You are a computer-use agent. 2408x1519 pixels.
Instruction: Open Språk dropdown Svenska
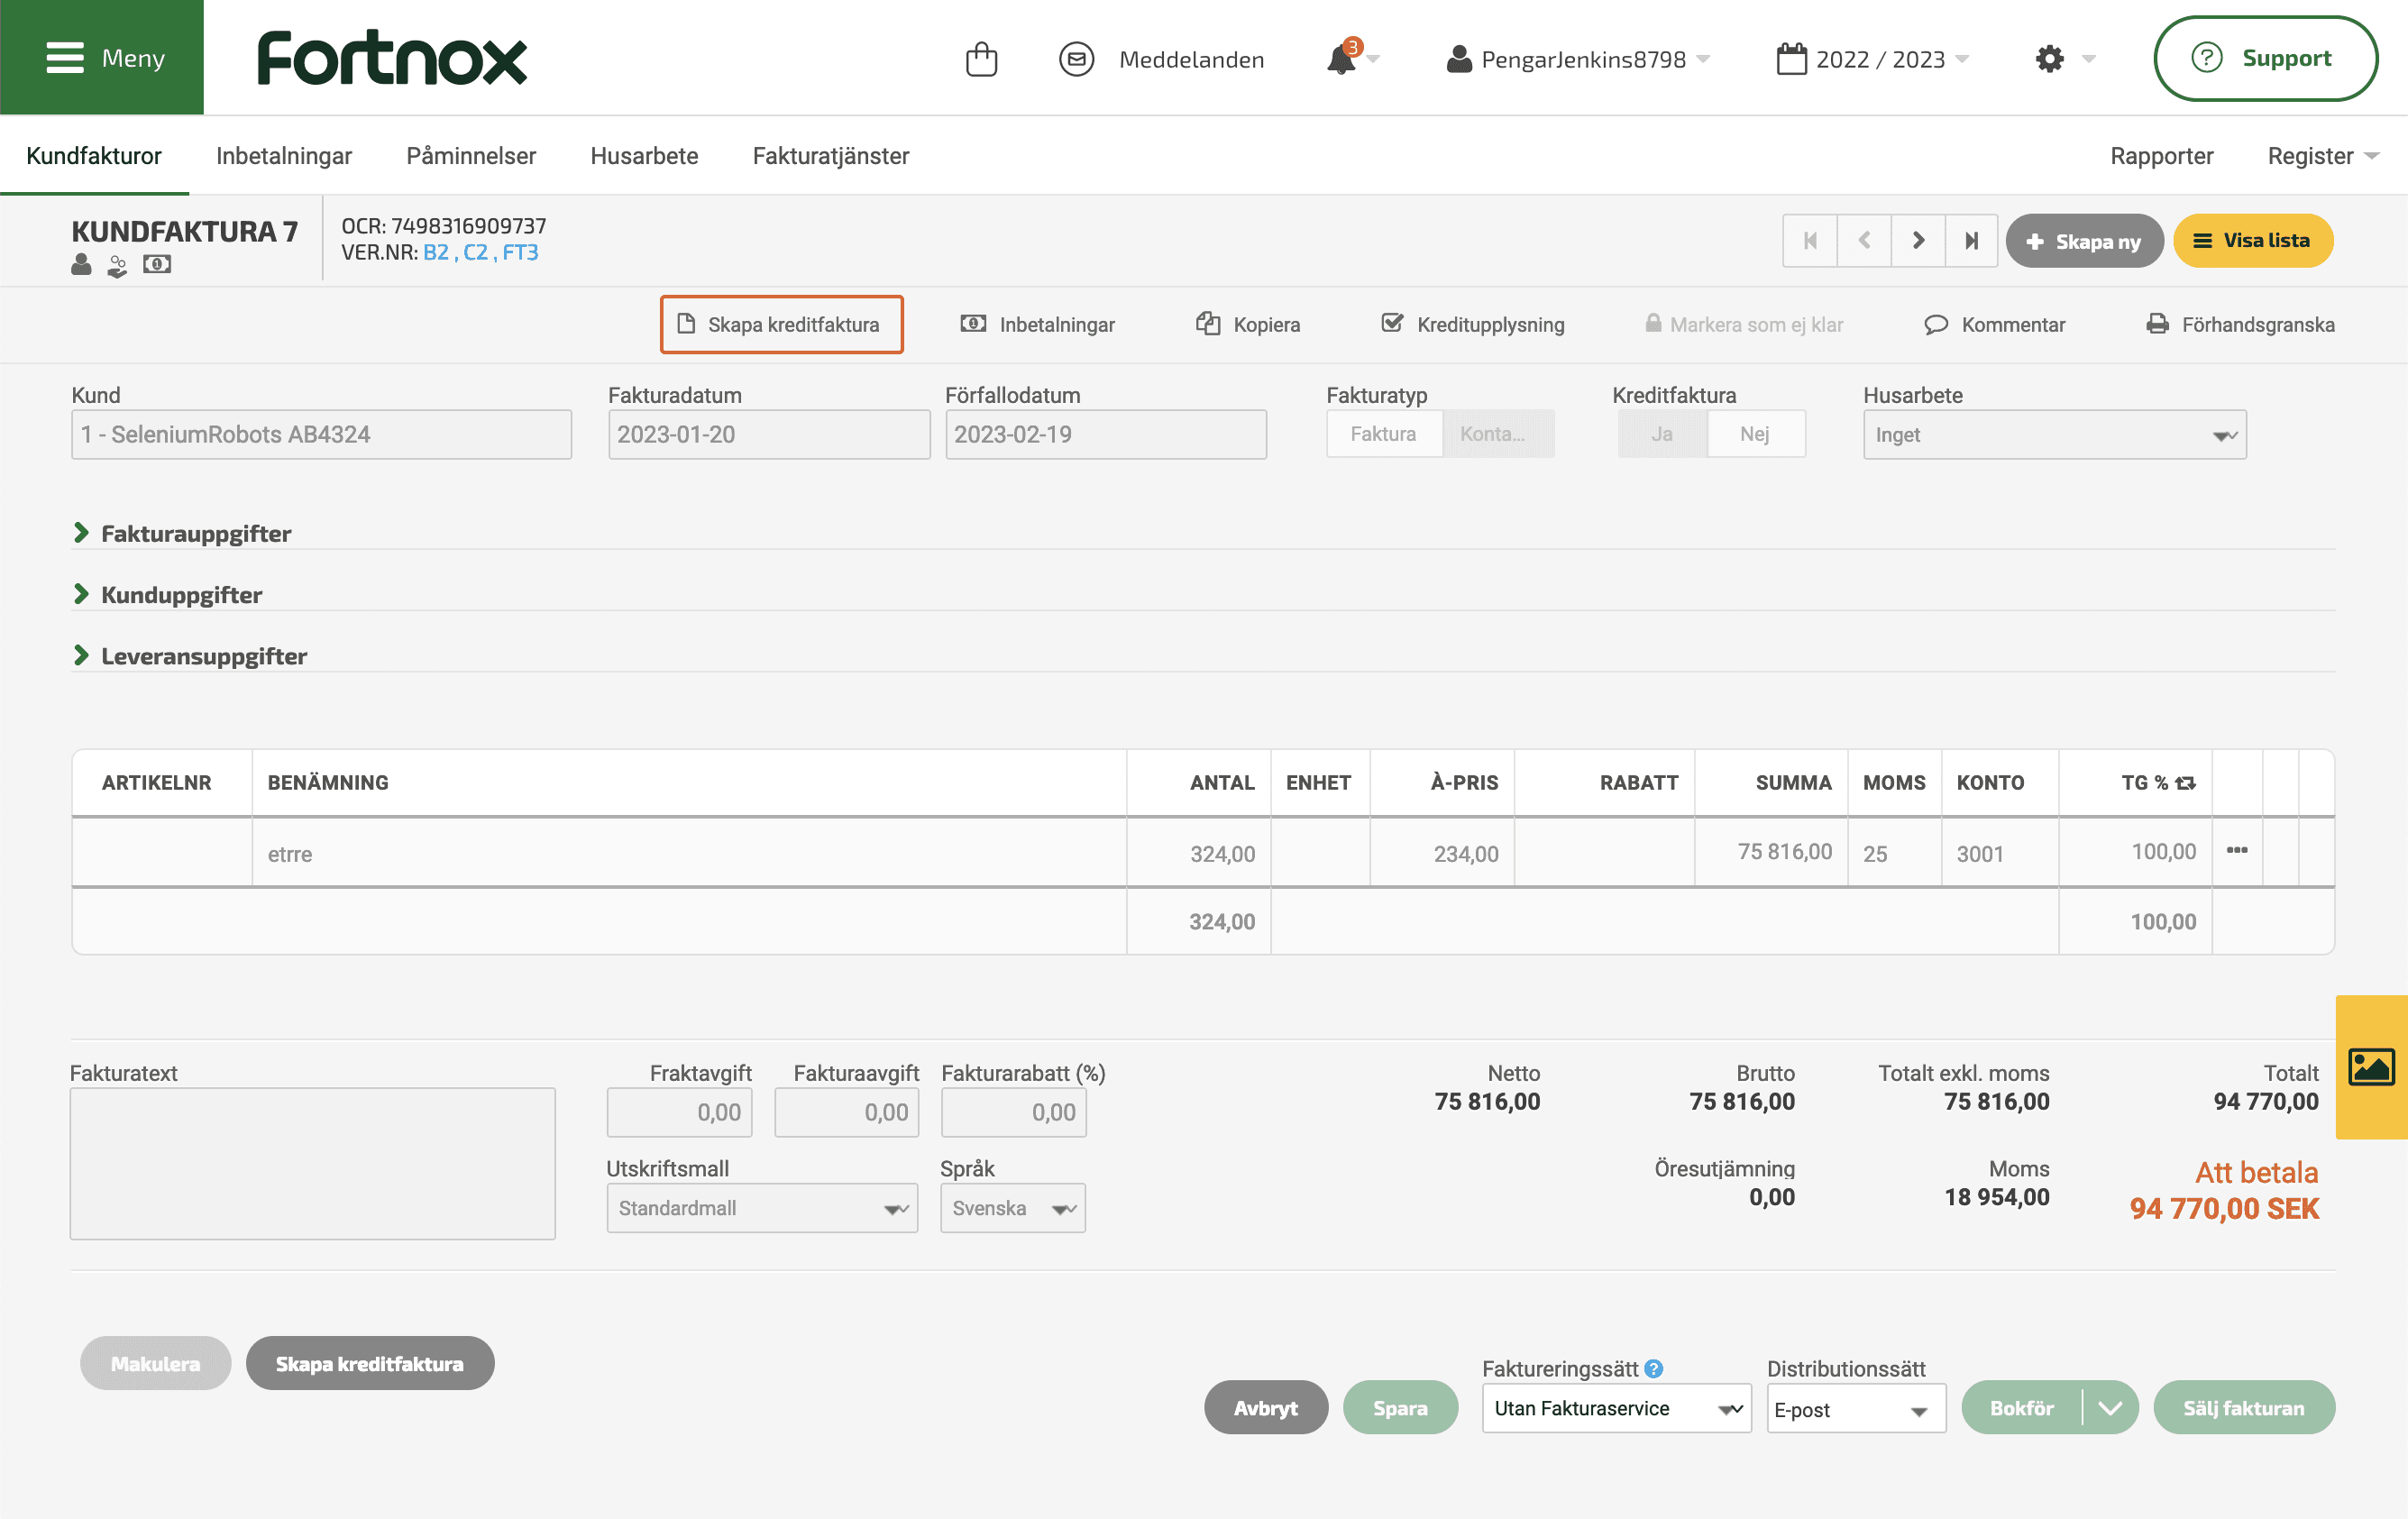[x=1012, y=1208]
